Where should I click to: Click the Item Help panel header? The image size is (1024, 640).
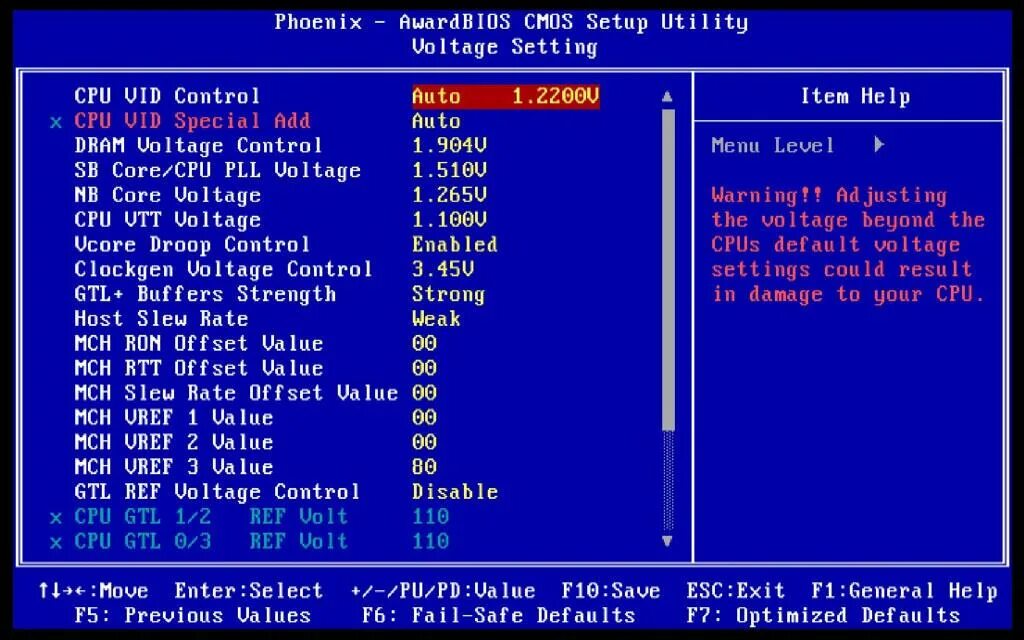[855, 97]
